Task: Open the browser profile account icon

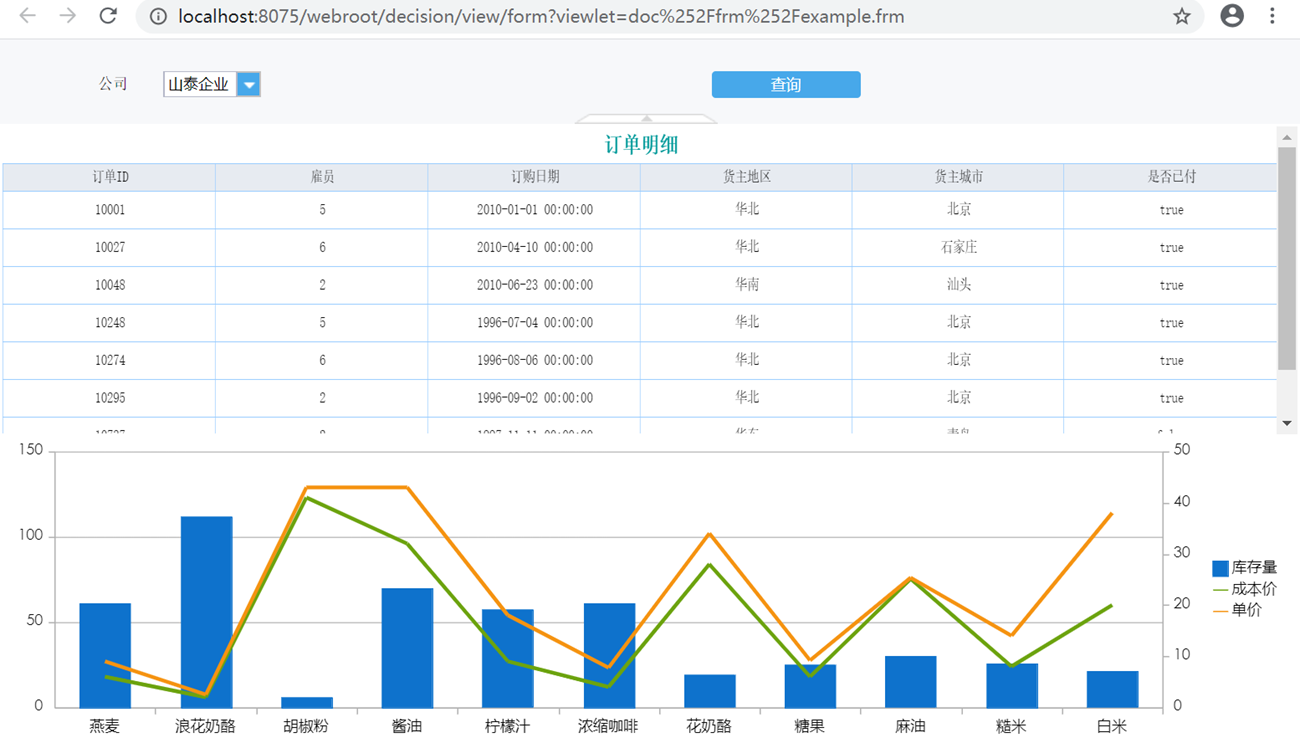Action: pos(1232,16)
